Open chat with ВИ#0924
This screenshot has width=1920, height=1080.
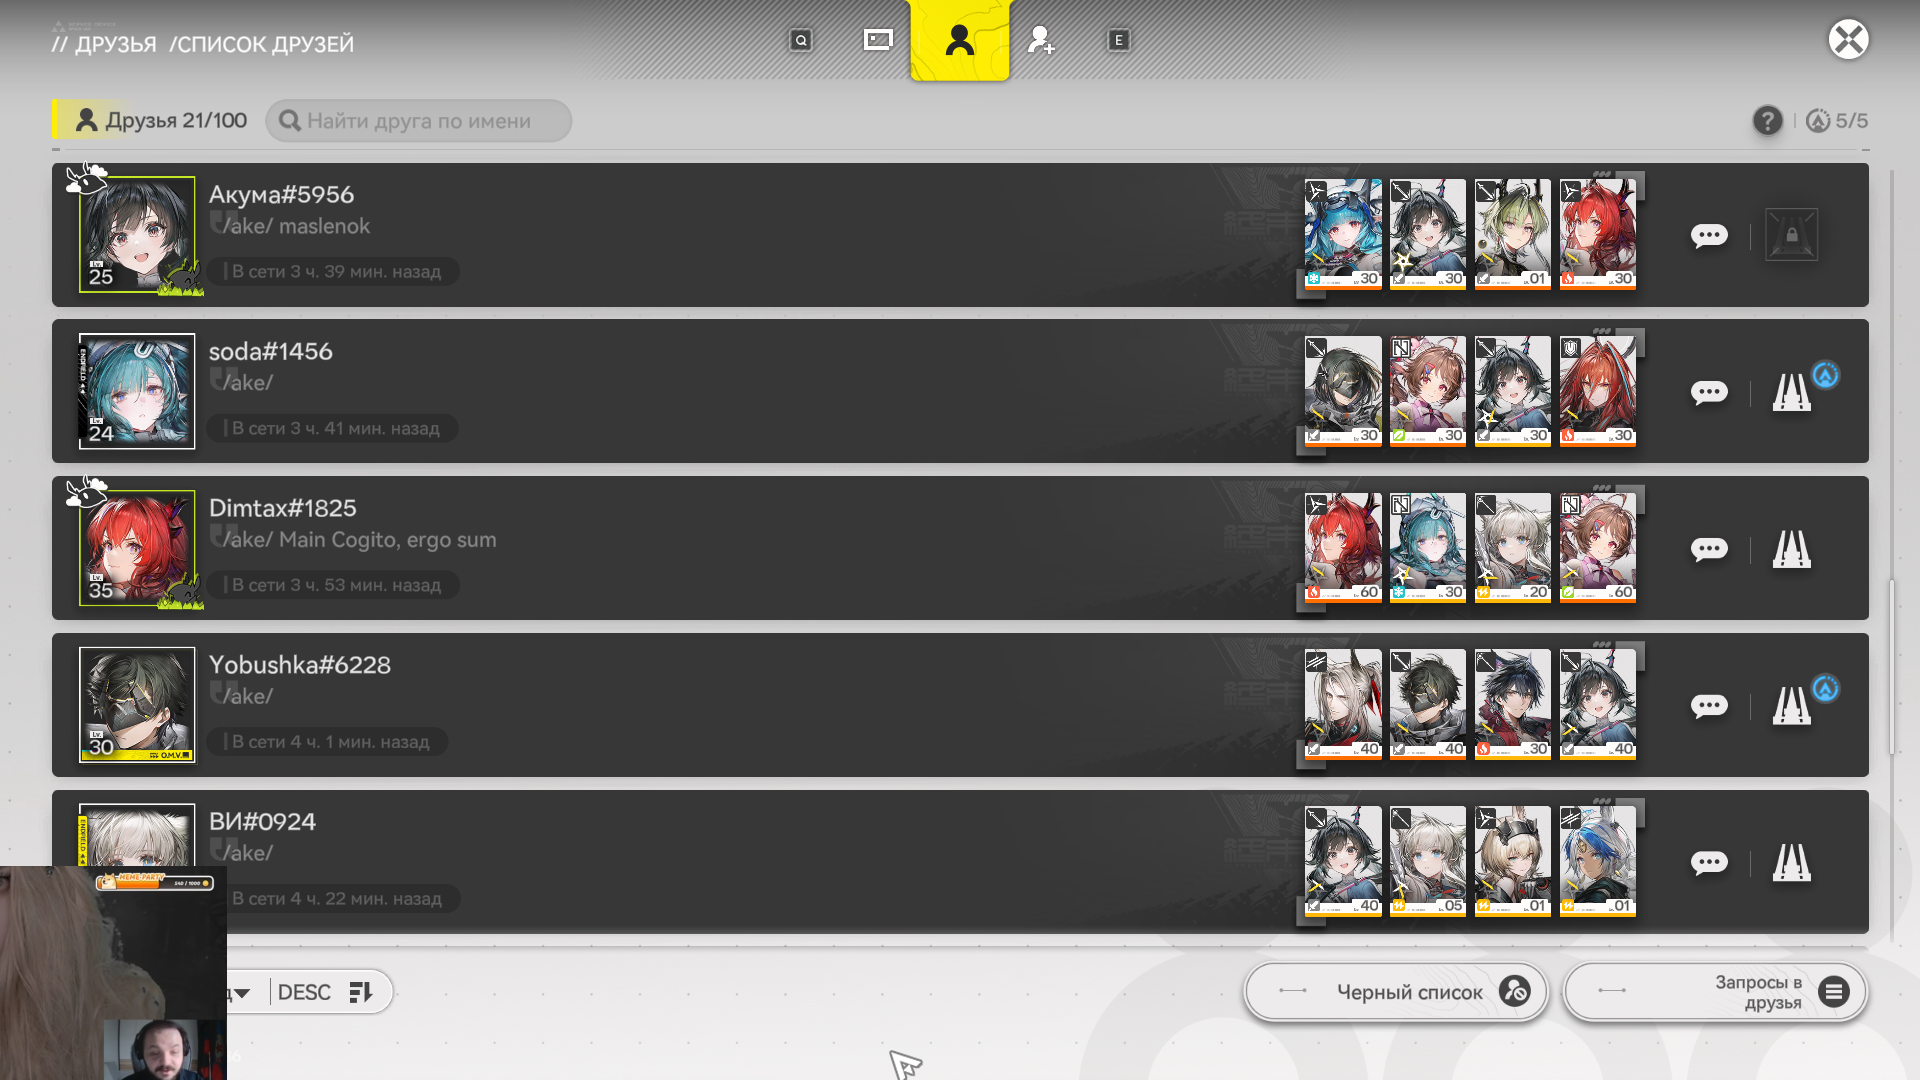[1709, 862]
